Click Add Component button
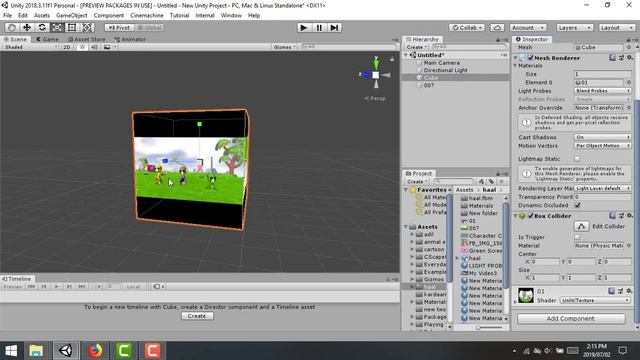The image size is (640, 360). (x=571, y=318)
